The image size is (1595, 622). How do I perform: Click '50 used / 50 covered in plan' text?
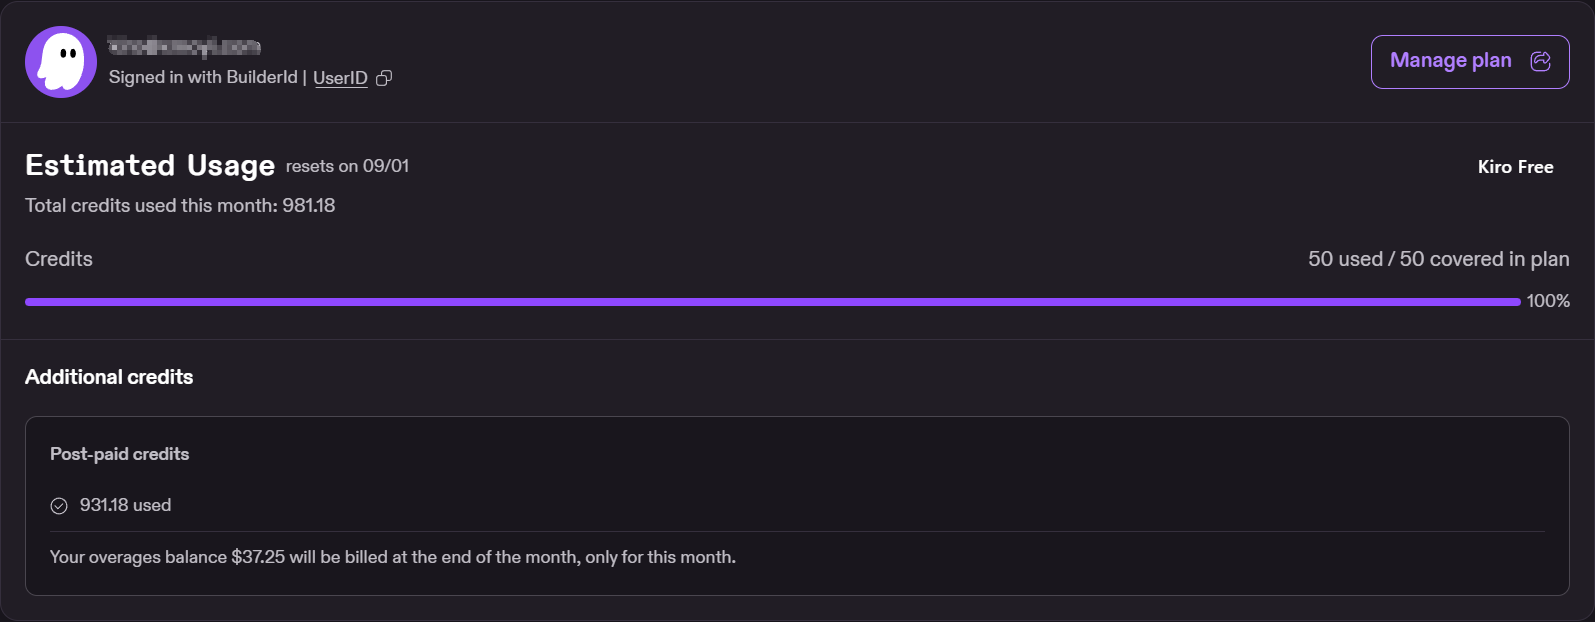click(x=1438, y=259)
